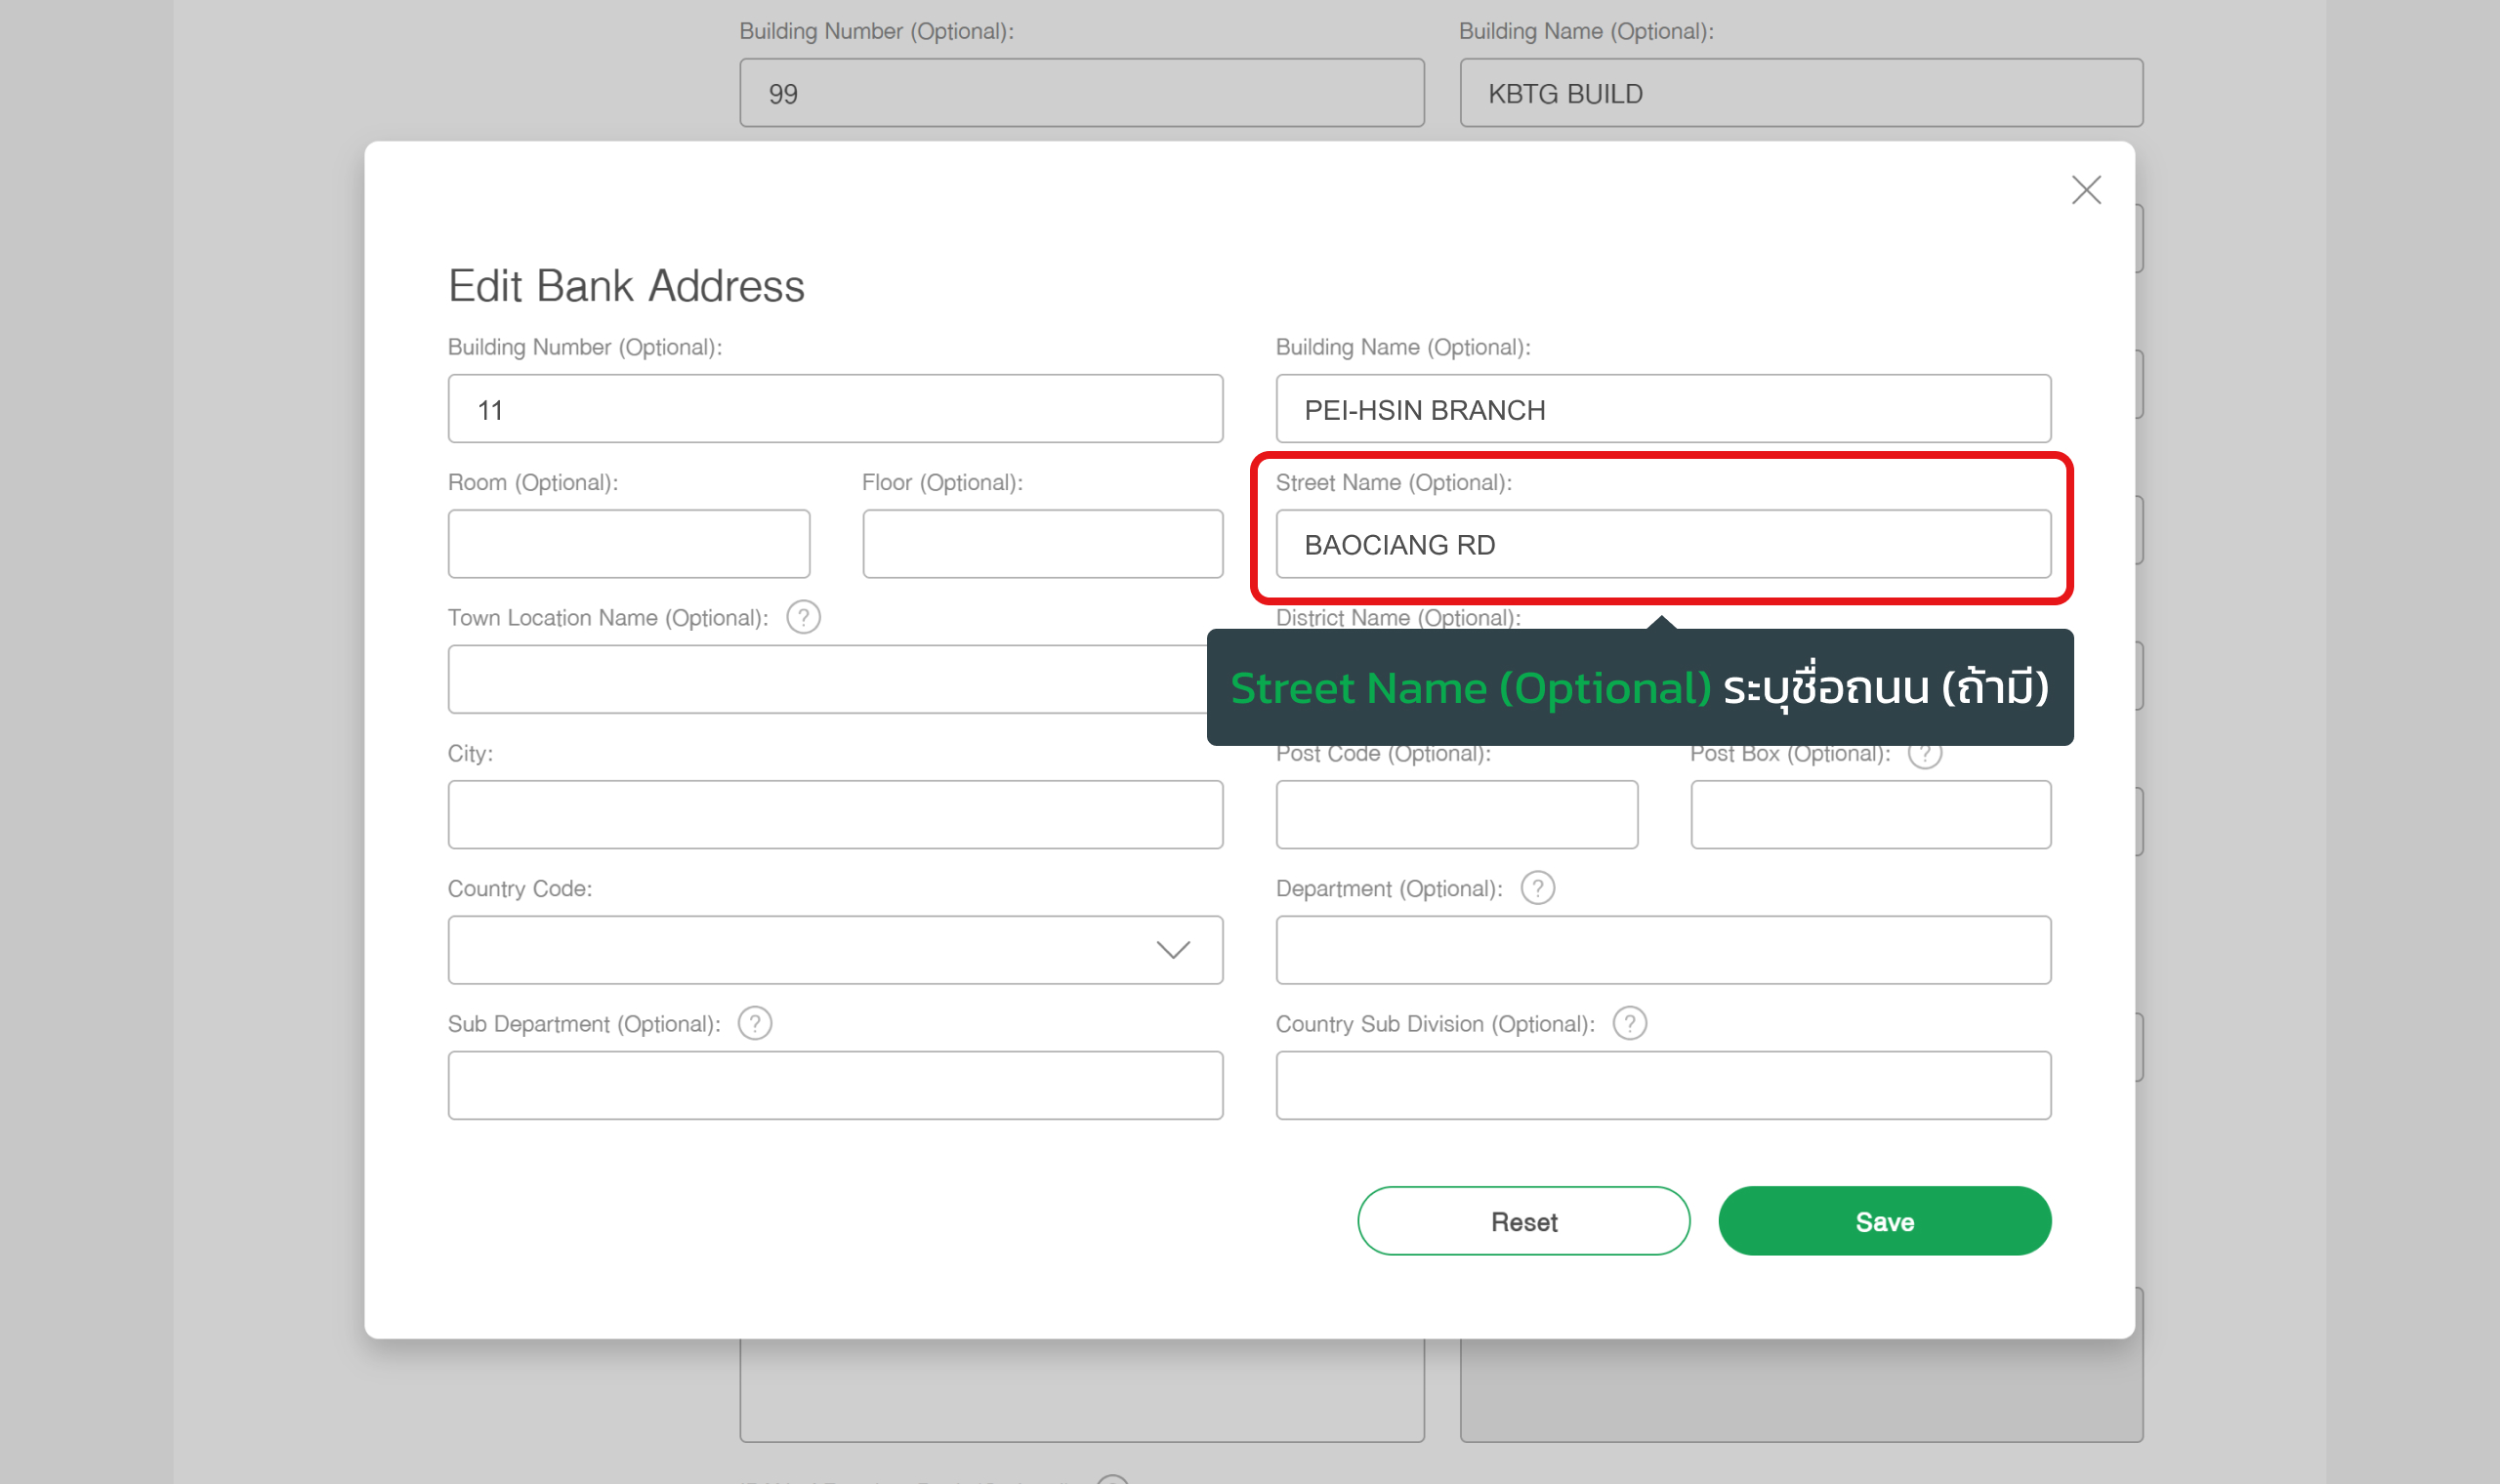The image size is (2500, 1484).
Task: Focus the Department input field
Action: 1663,950
